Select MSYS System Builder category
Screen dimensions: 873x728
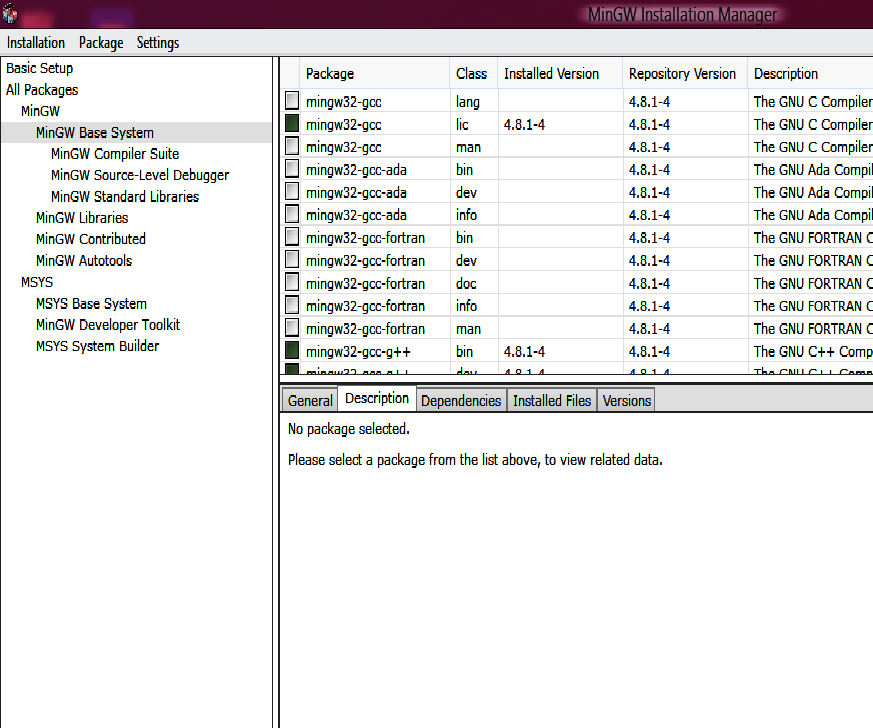coord(97,346)
